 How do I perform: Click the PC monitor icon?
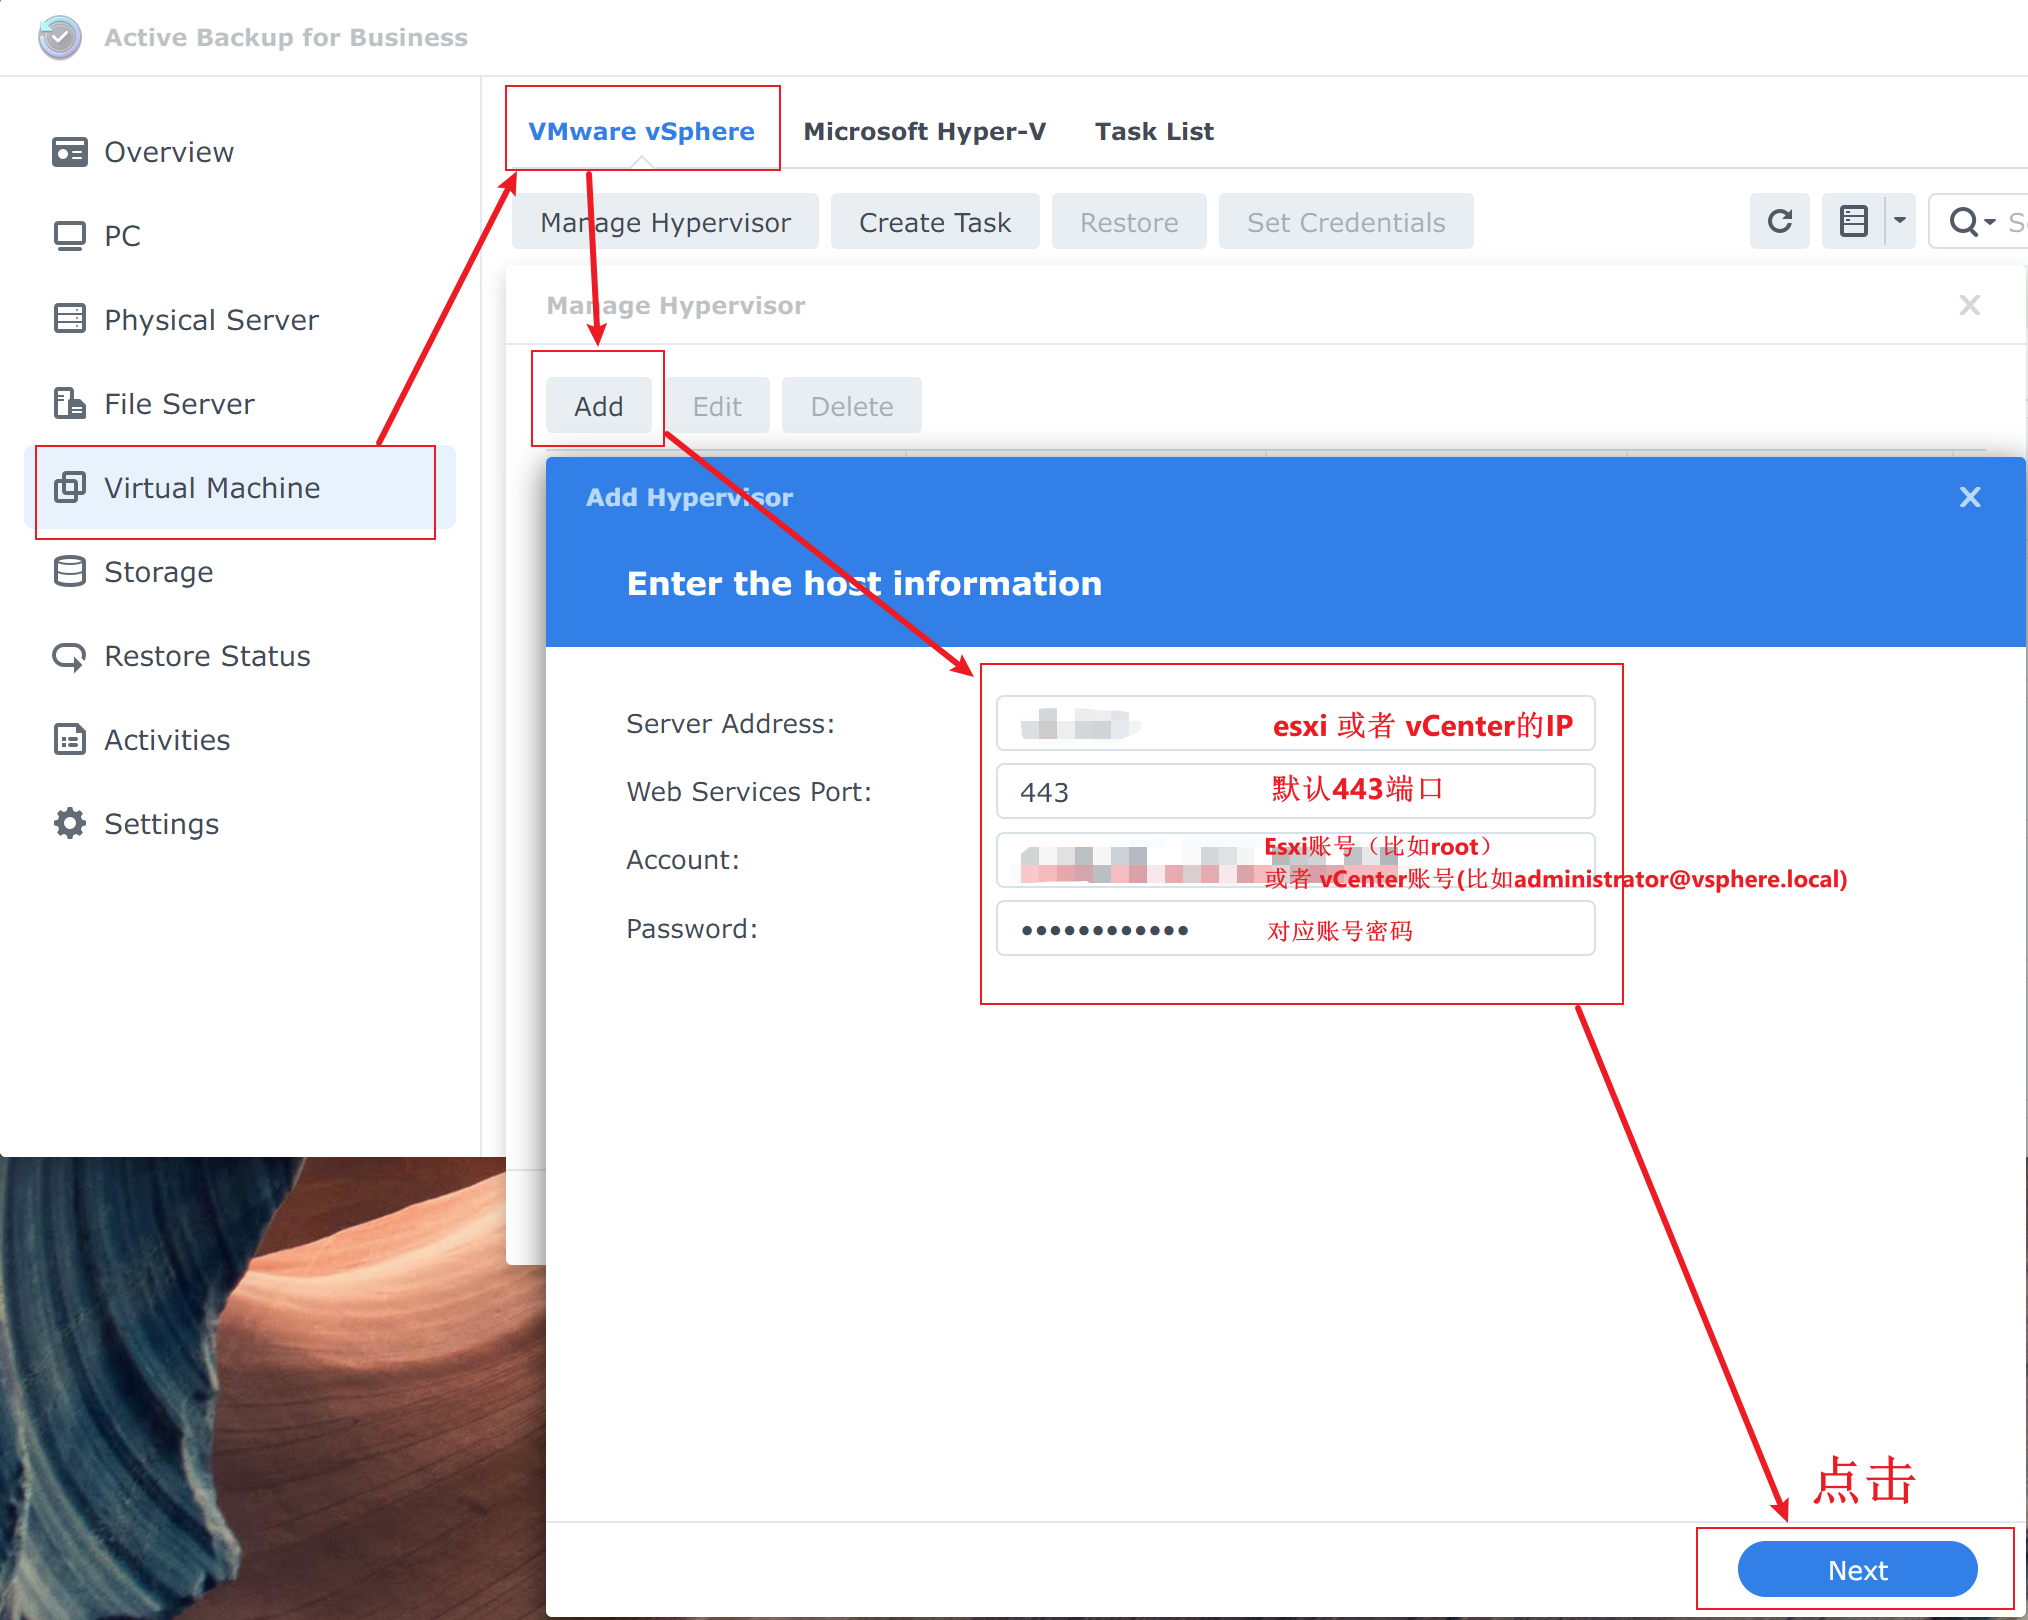click(70, 236)
